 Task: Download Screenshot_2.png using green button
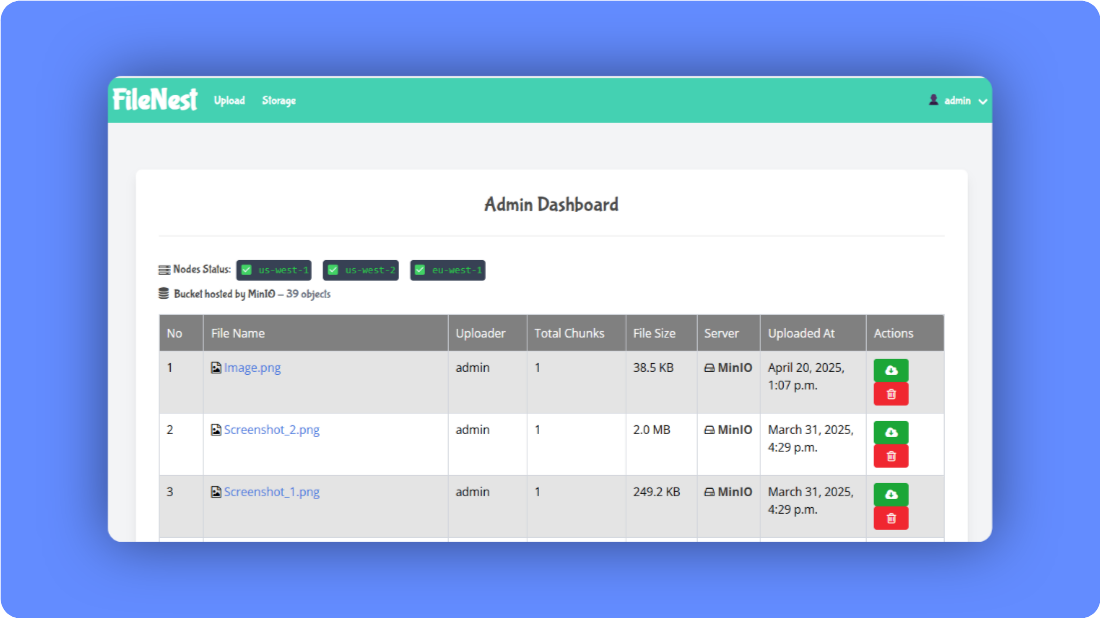pyautogui.click(x=891, y=432)
